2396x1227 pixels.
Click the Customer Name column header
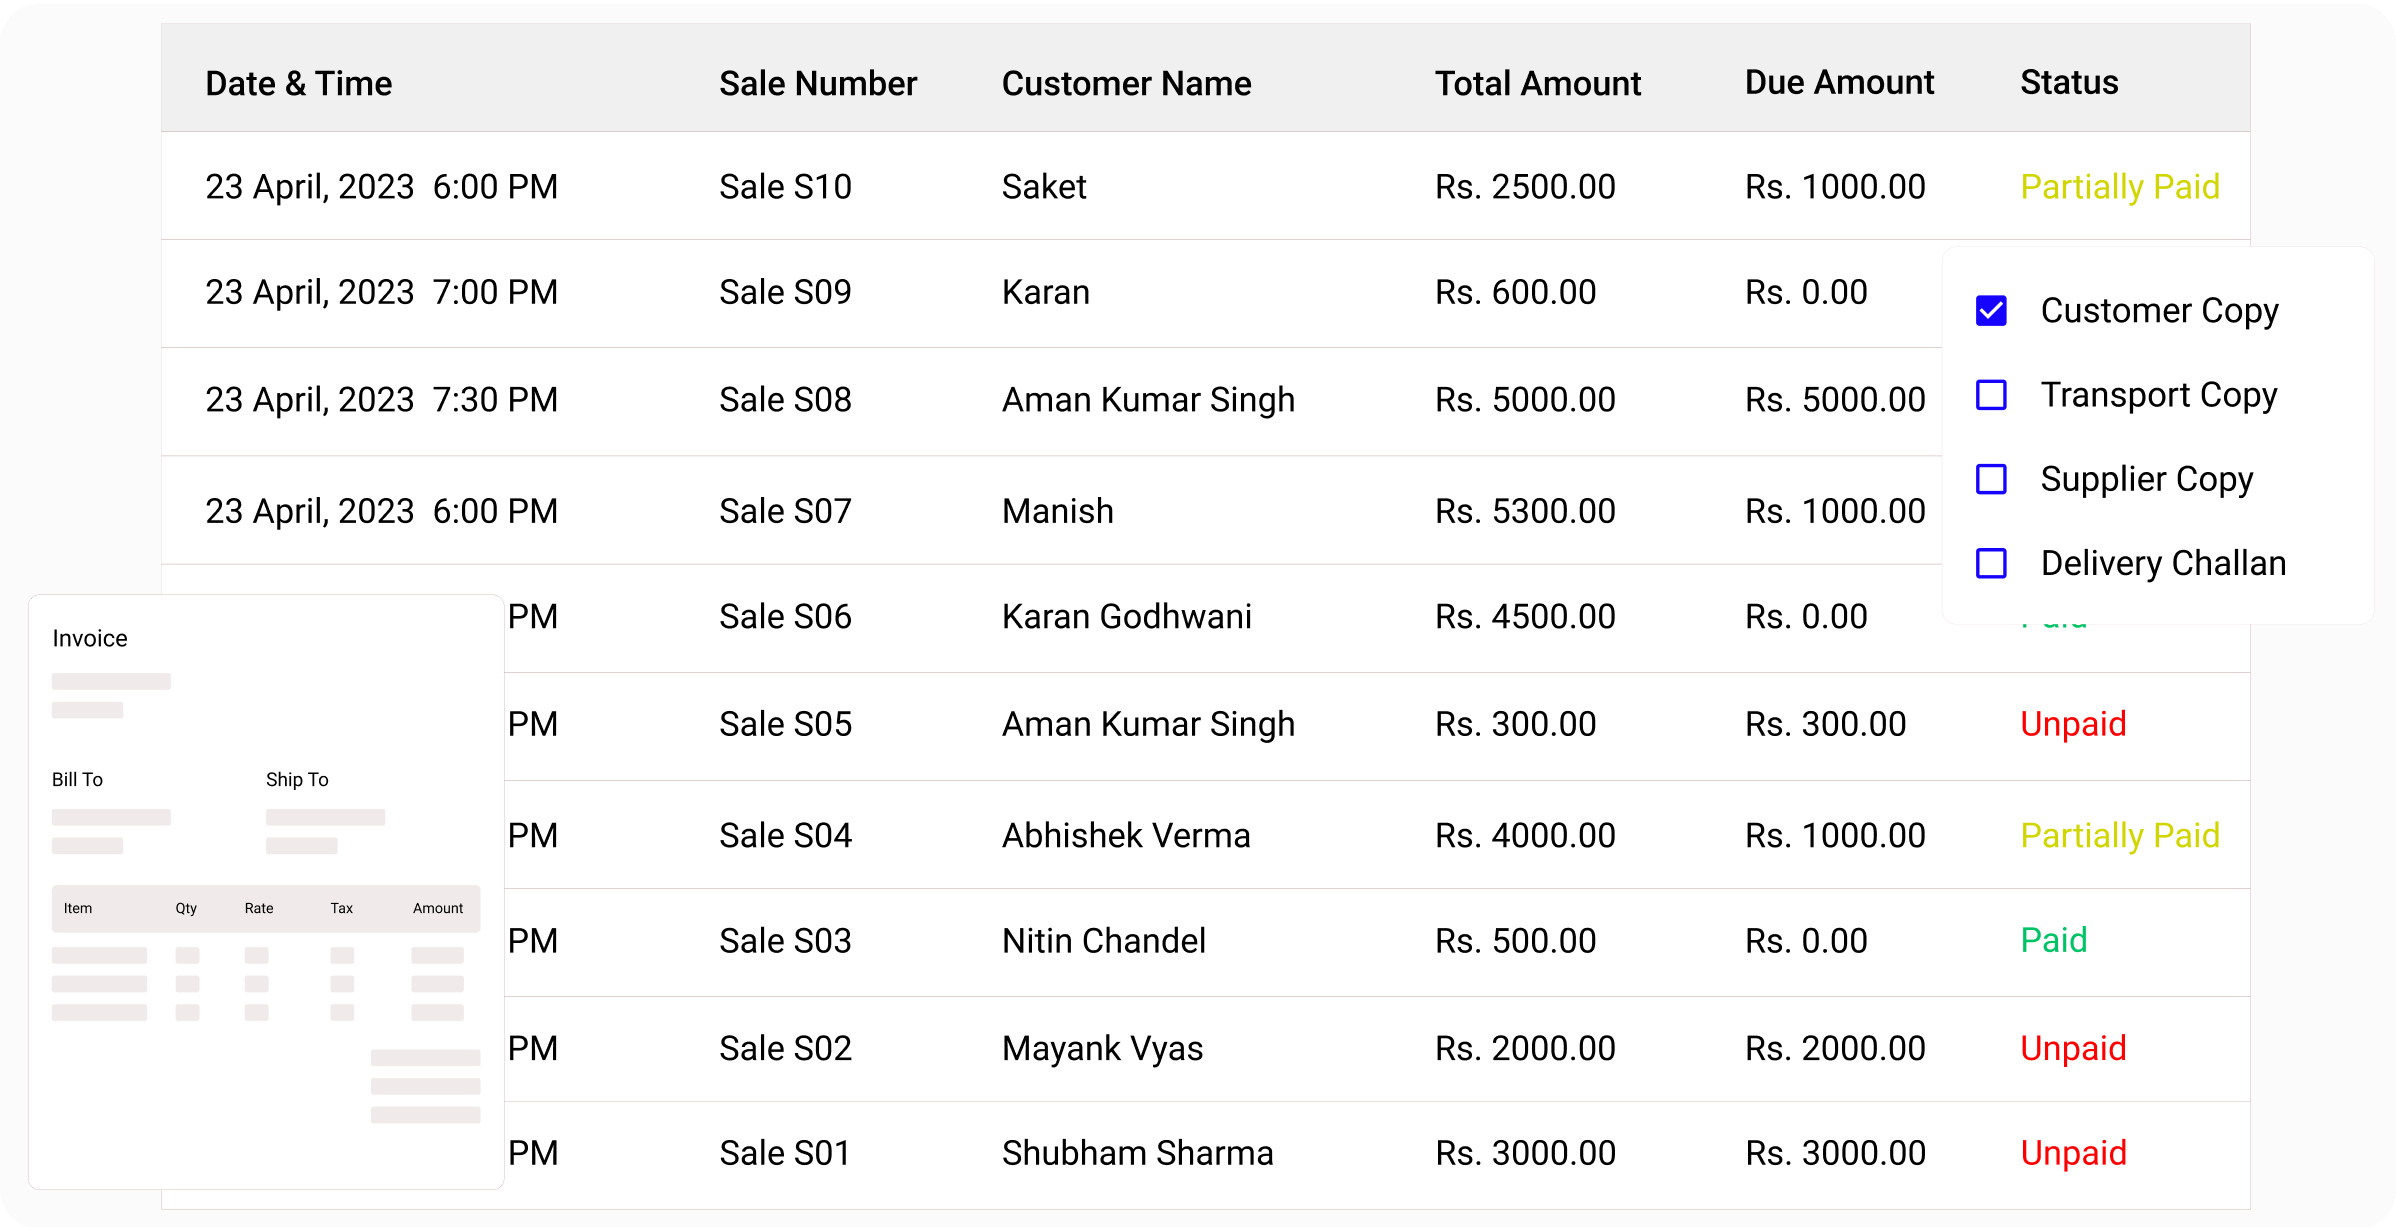1126,83
